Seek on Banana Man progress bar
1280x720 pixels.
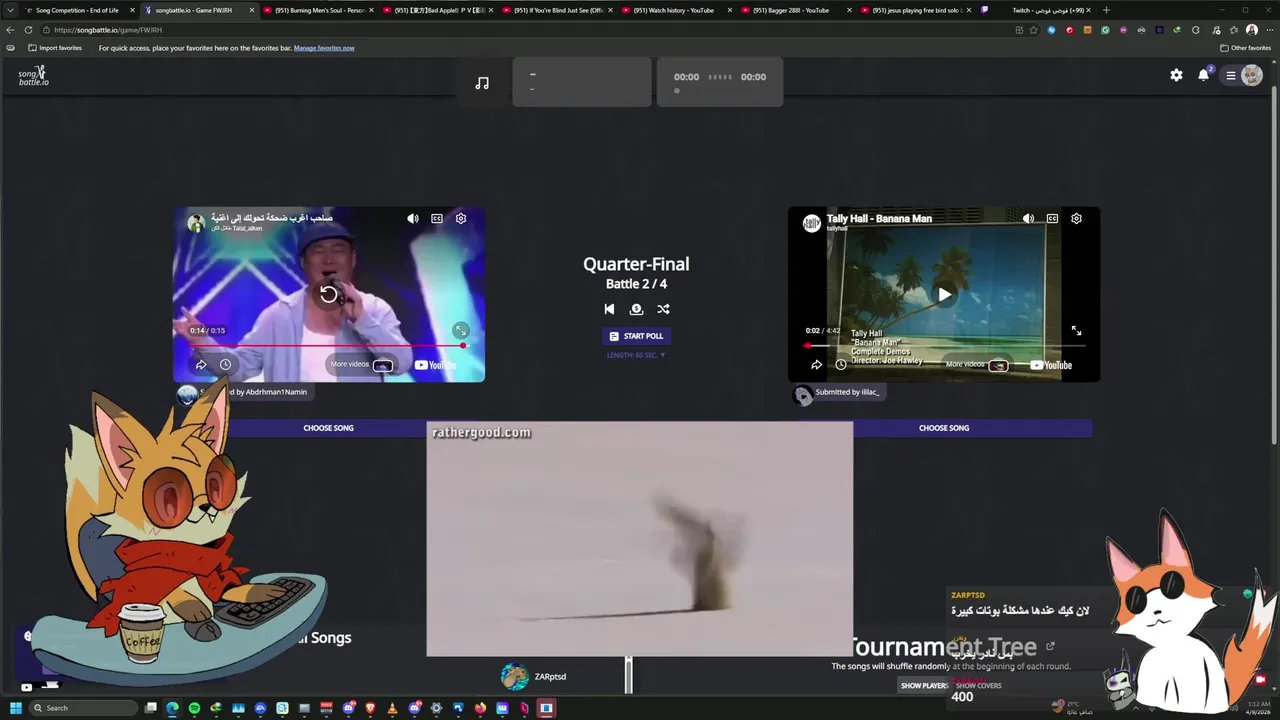[x=944, y=346]
